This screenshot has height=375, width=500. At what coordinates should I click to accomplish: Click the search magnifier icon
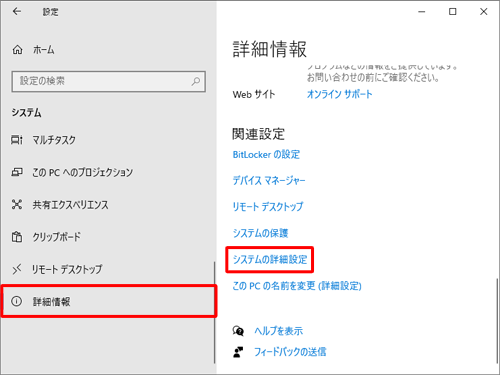196,81
